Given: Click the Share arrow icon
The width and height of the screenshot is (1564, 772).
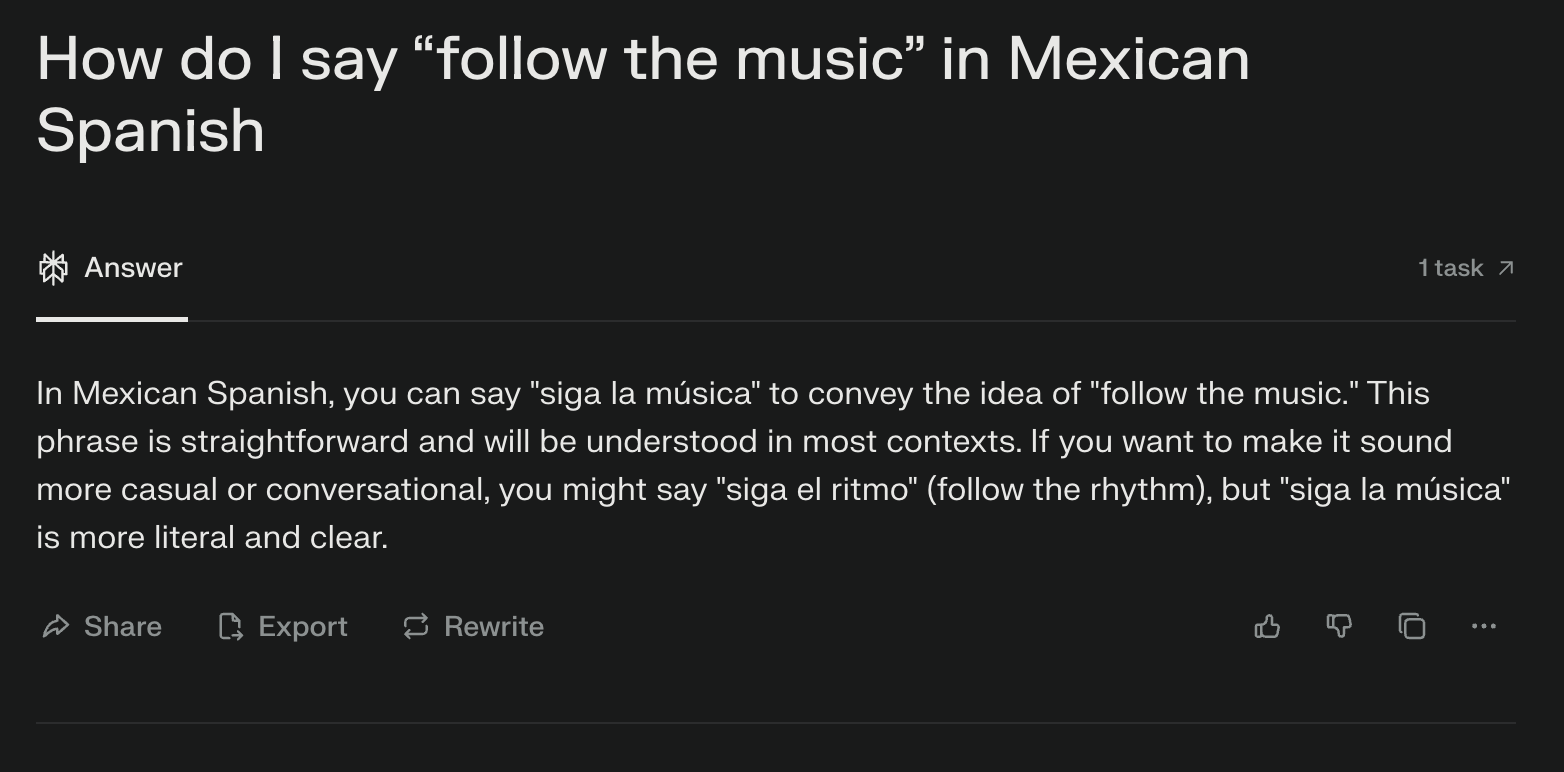Looking at the screenshot, I should tap(56, 626).
